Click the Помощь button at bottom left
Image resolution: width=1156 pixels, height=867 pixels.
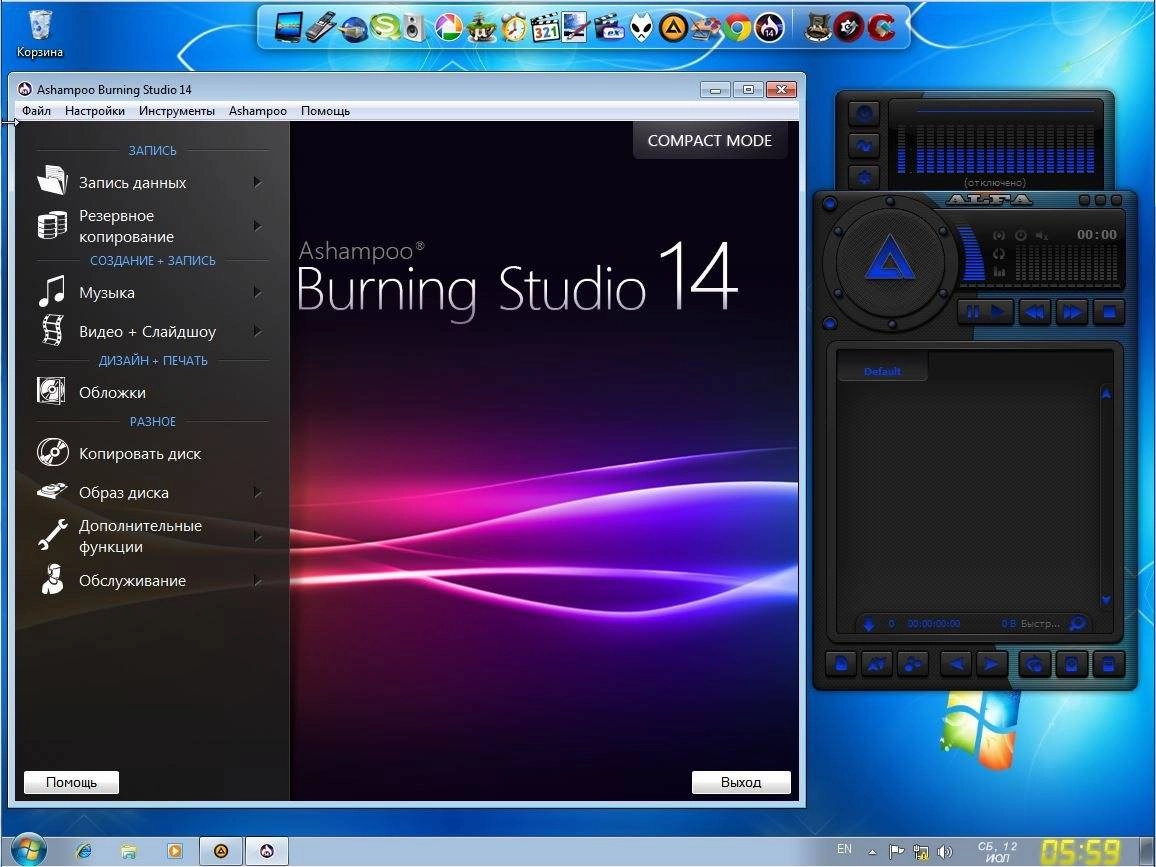click(71, 782)
